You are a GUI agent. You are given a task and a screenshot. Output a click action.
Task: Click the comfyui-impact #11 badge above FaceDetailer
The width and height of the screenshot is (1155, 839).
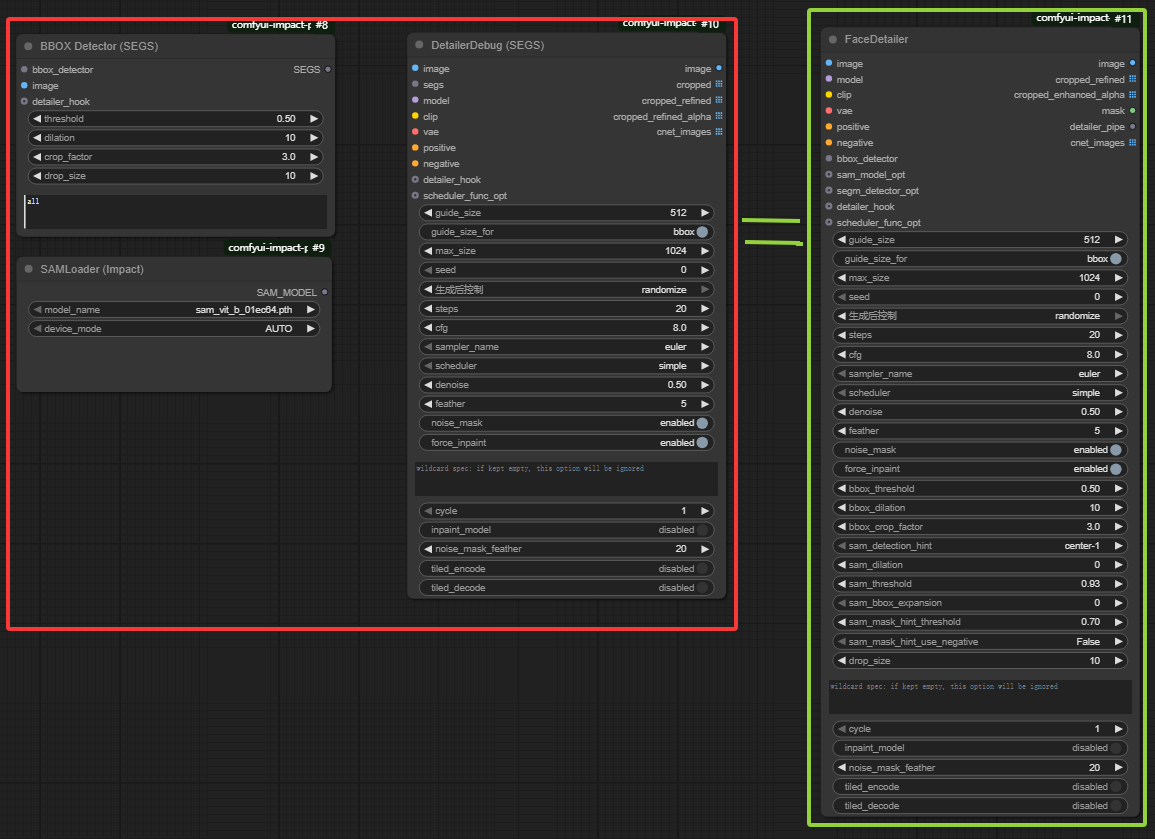coord(1084,18)
